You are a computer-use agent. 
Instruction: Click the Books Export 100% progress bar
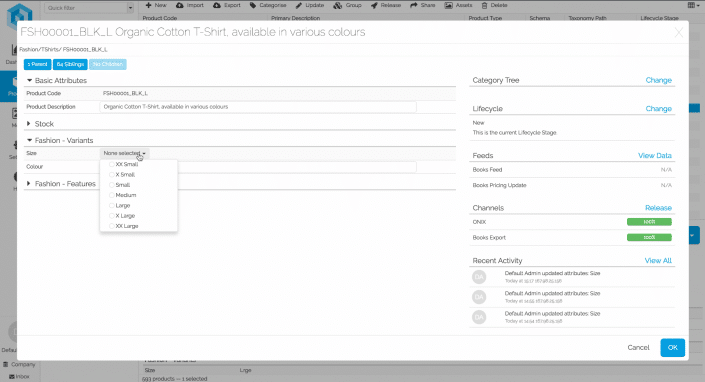pos(649,237)
